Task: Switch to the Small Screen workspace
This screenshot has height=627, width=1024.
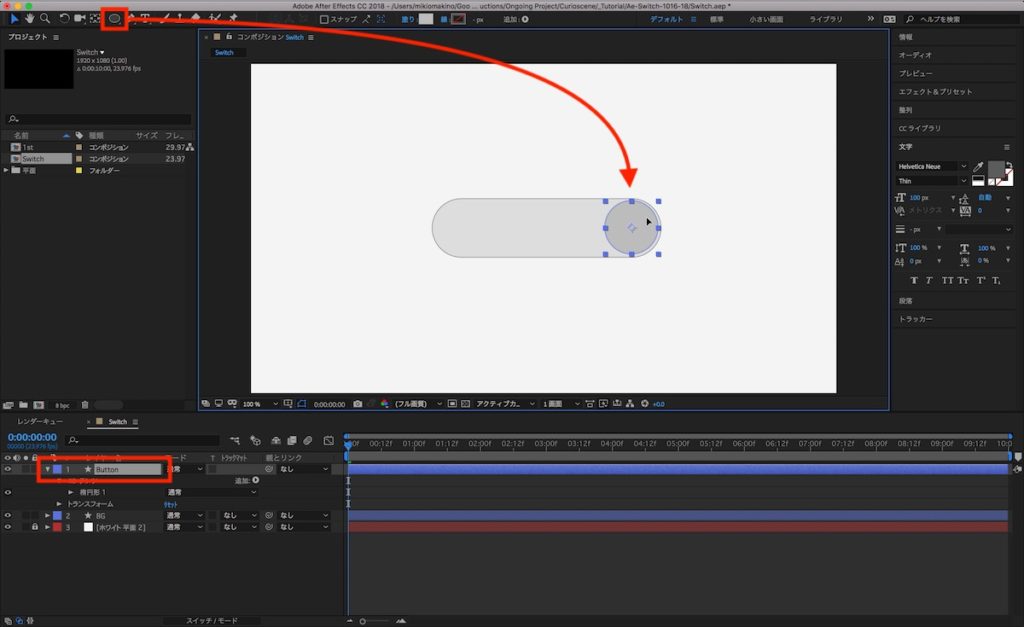Action: (x=763, y=19)
